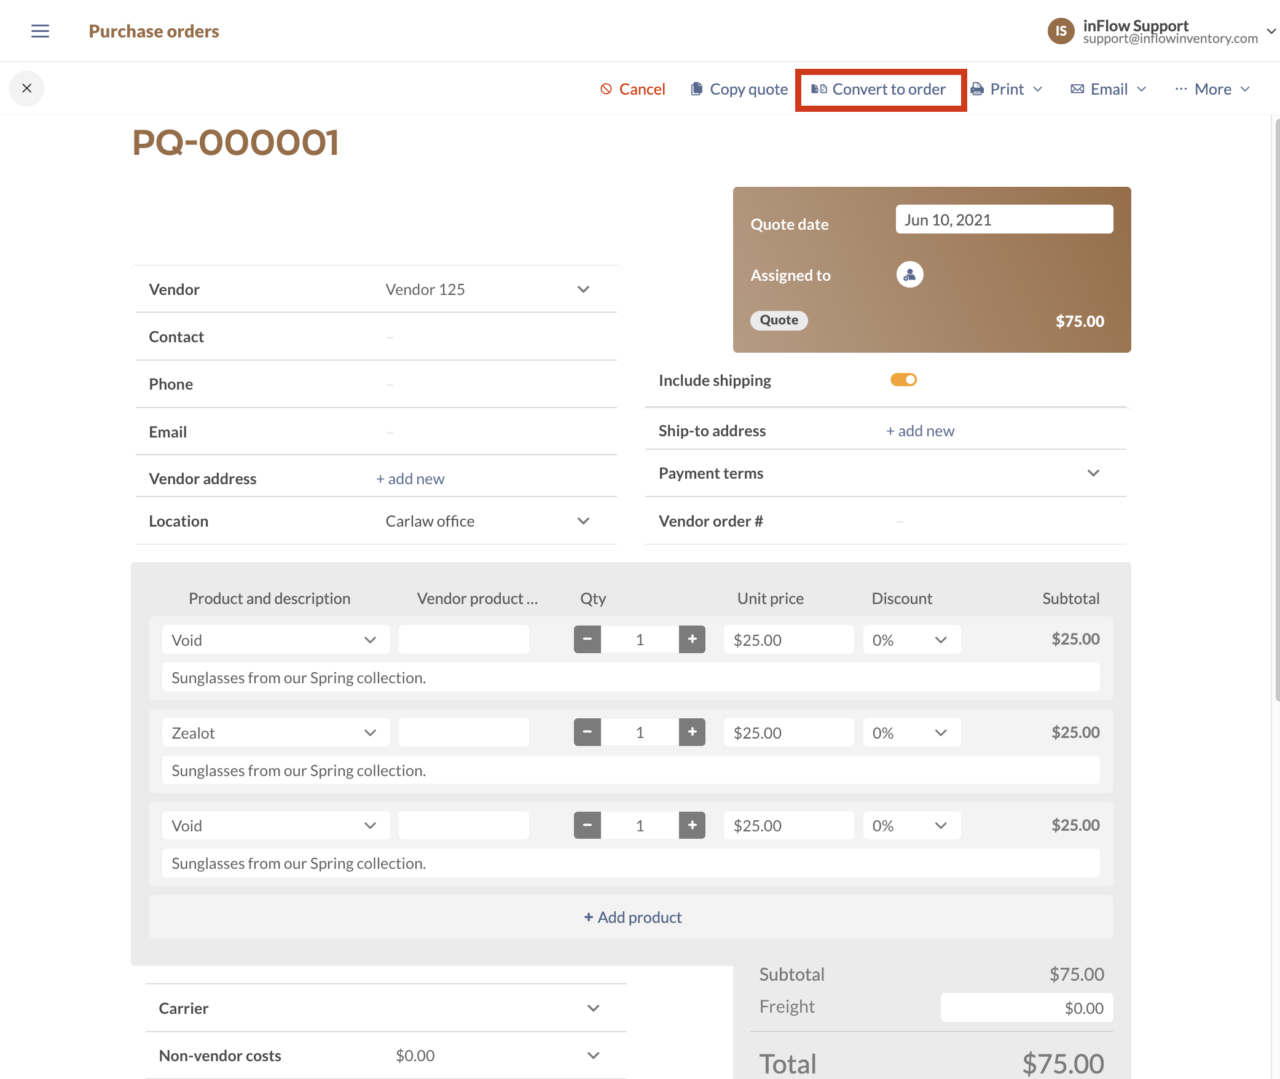Decrease quantity on Zealot row
Viewport: 1280px width, 1079px height.
[x=587, y=732]
